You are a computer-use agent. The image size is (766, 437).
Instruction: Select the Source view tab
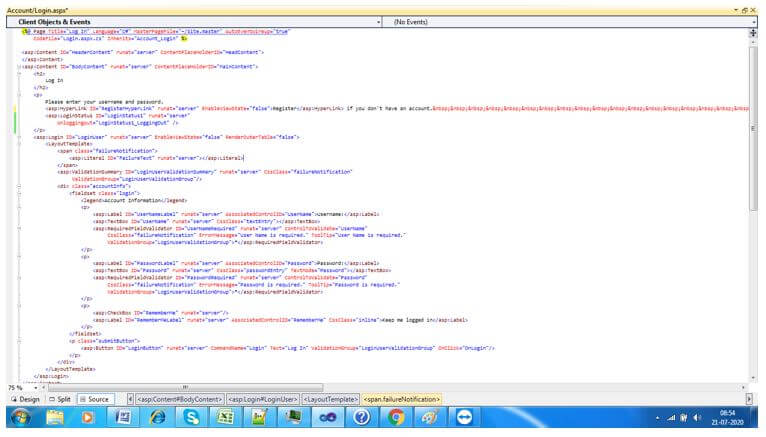[95, 399]
